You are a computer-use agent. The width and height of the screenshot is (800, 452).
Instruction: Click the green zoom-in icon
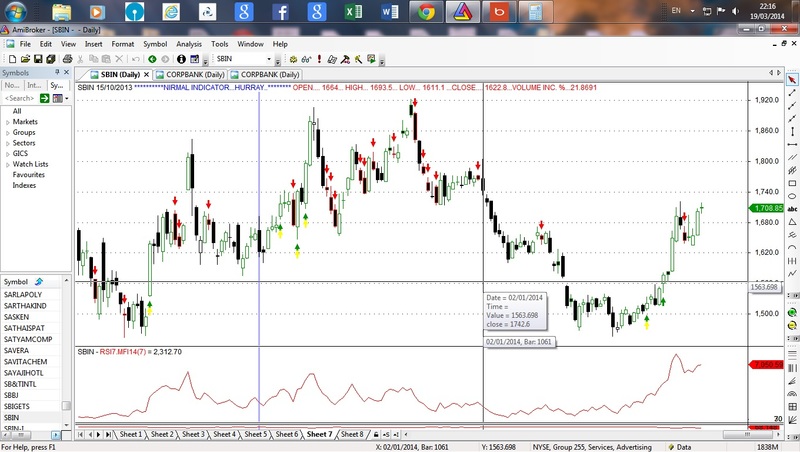point(792,312)
